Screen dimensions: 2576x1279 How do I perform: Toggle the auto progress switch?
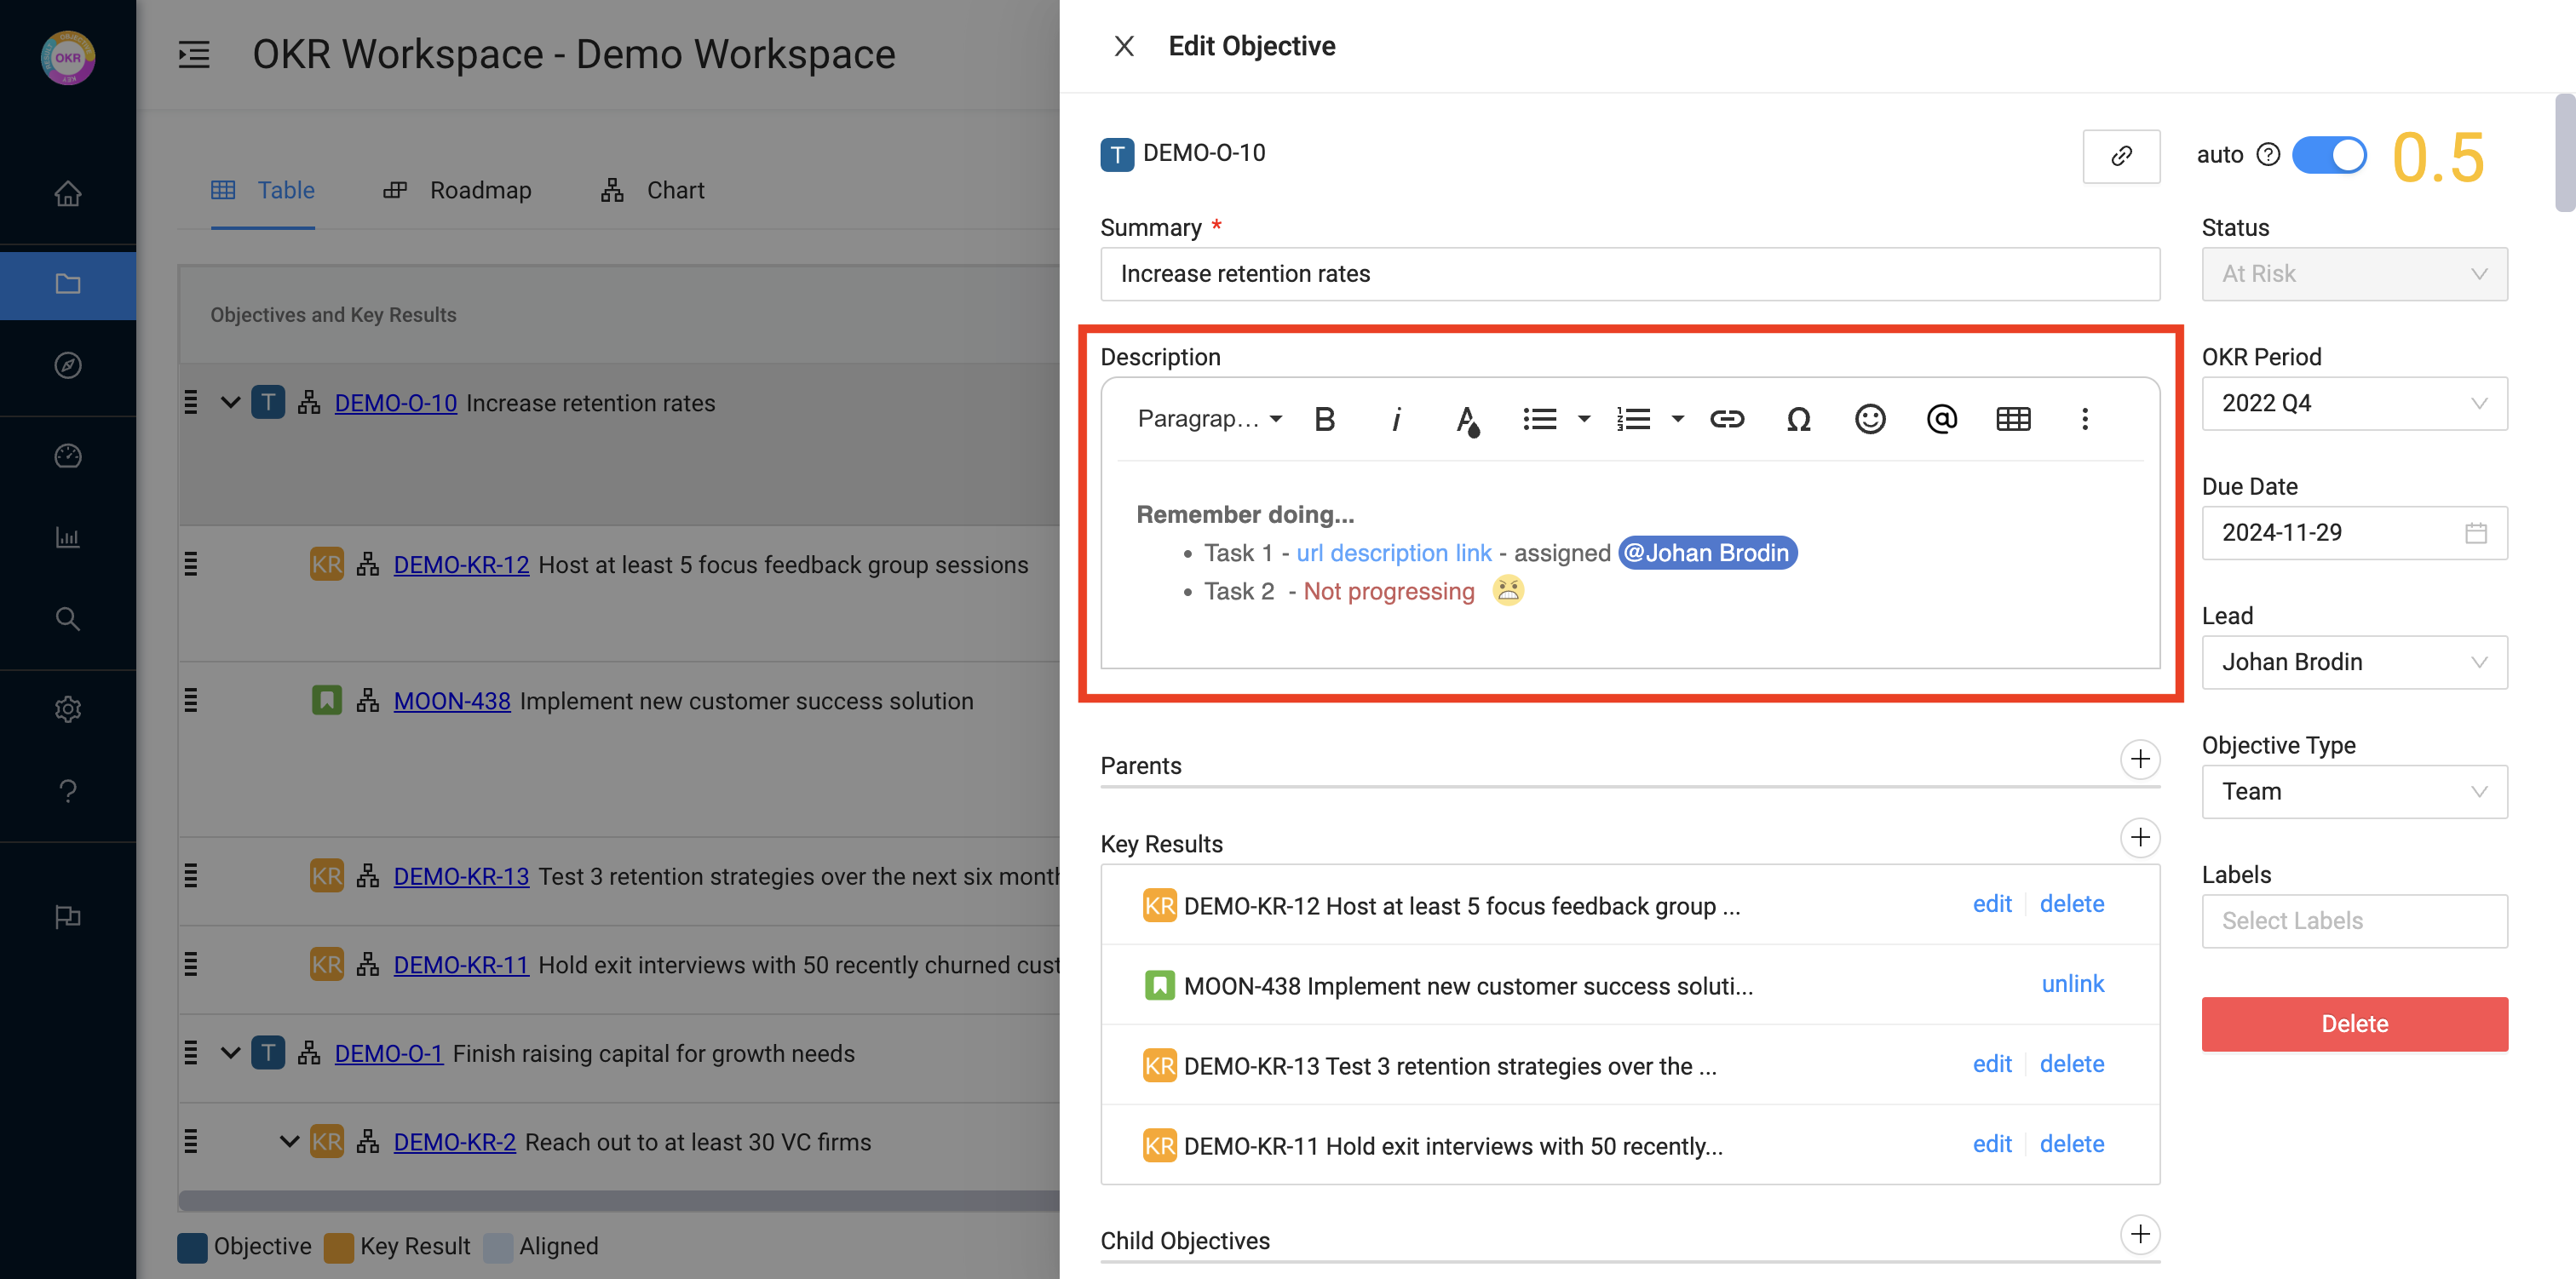click(2329, 155)
